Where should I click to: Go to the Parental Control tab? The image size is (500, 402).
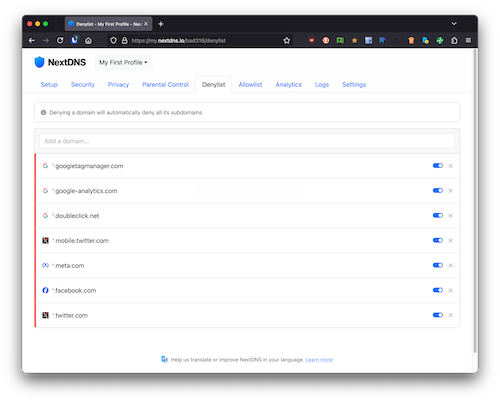(x=165, y=85)
